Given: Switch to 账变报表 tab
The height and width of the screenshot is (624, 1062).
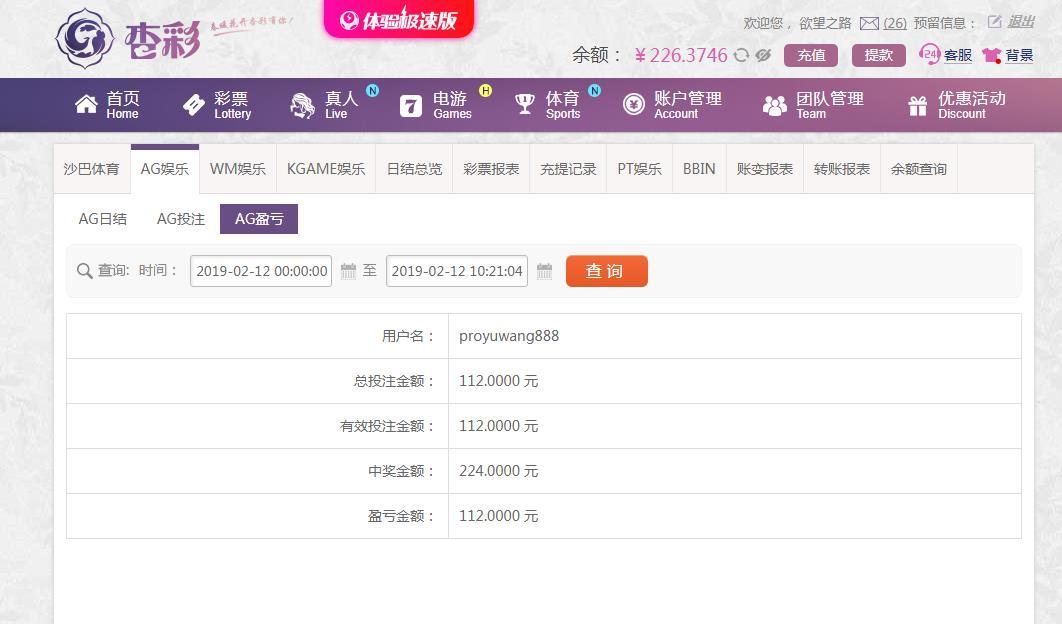Looking at the screenshot, I should click(765, 169).
